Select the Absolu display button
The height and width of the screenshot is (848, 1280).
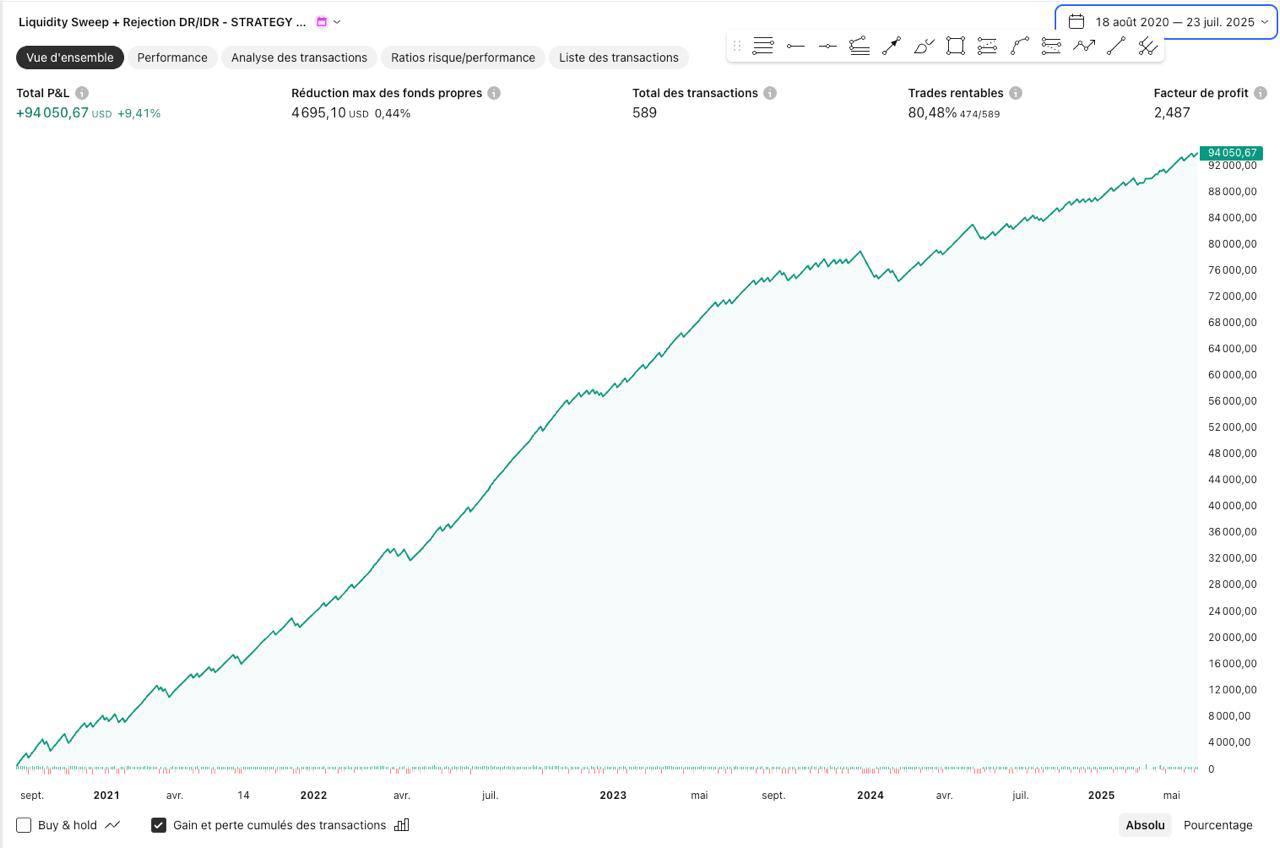click(1145, 825)
